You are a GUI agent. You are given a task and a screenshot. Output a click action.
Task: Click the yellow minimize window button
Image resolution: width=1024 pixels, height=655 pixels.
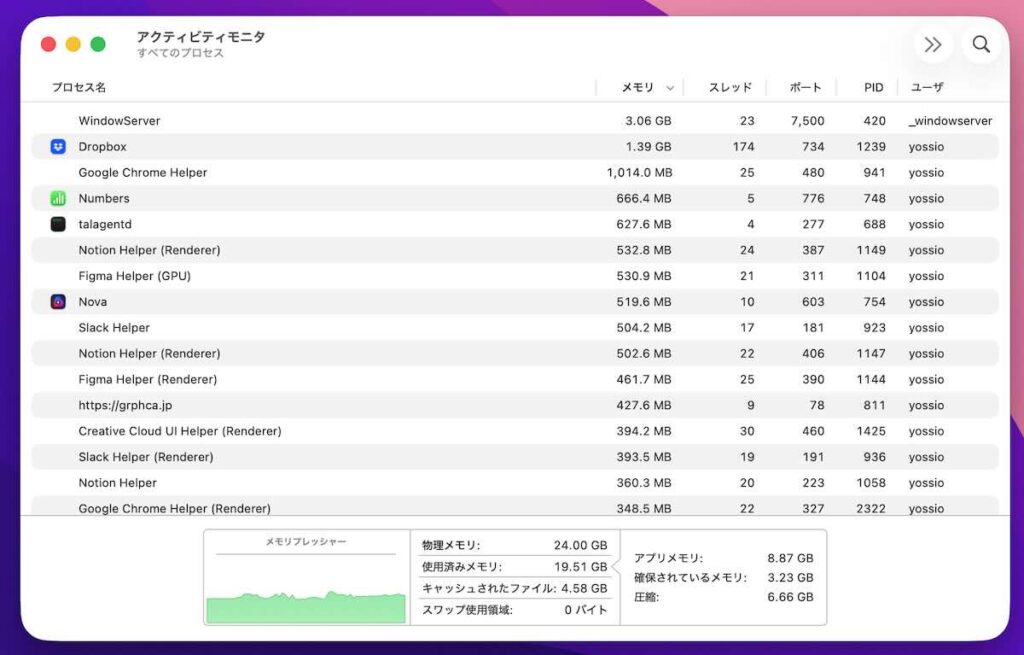click(73, 44)
